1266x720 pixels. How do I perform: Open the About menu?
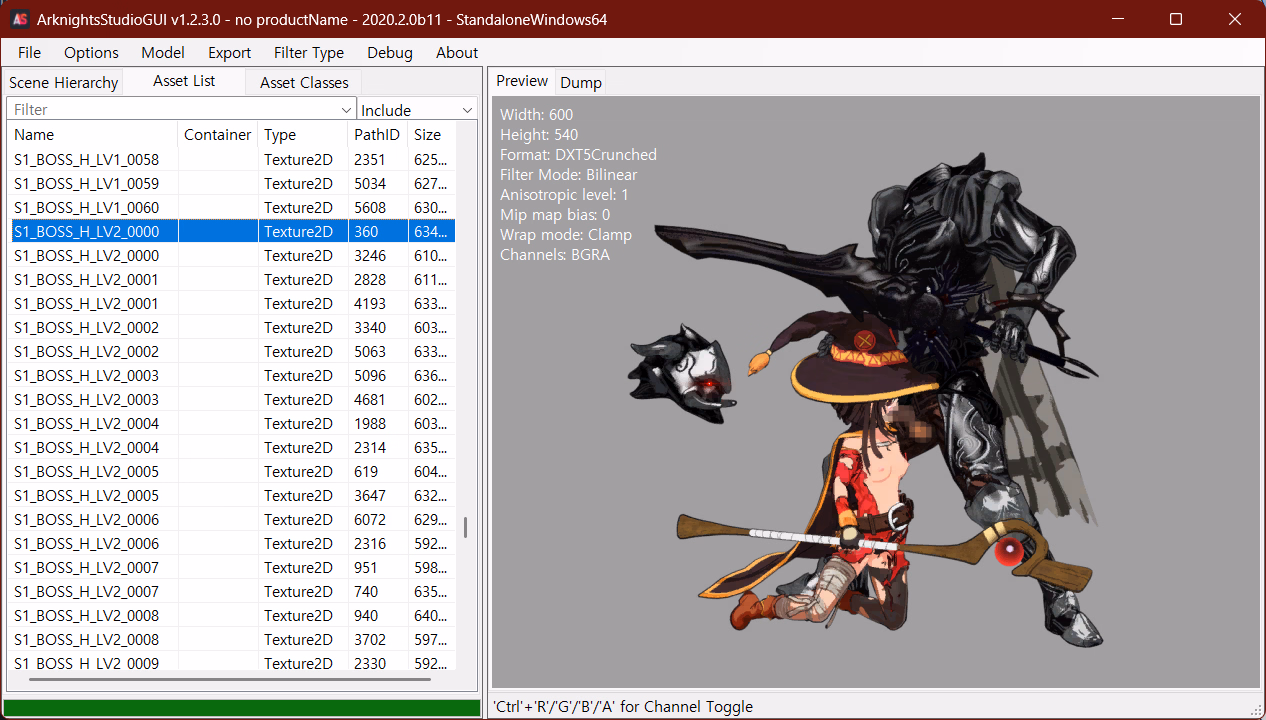[457, 53]
